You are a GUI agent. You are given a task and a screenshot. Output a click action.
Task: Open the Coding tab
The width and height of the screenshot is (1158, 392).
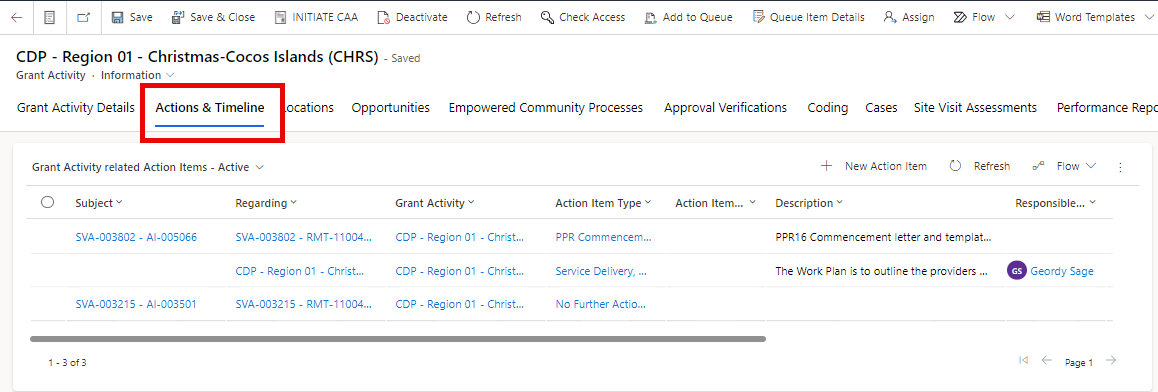click(x=827, y=108)
